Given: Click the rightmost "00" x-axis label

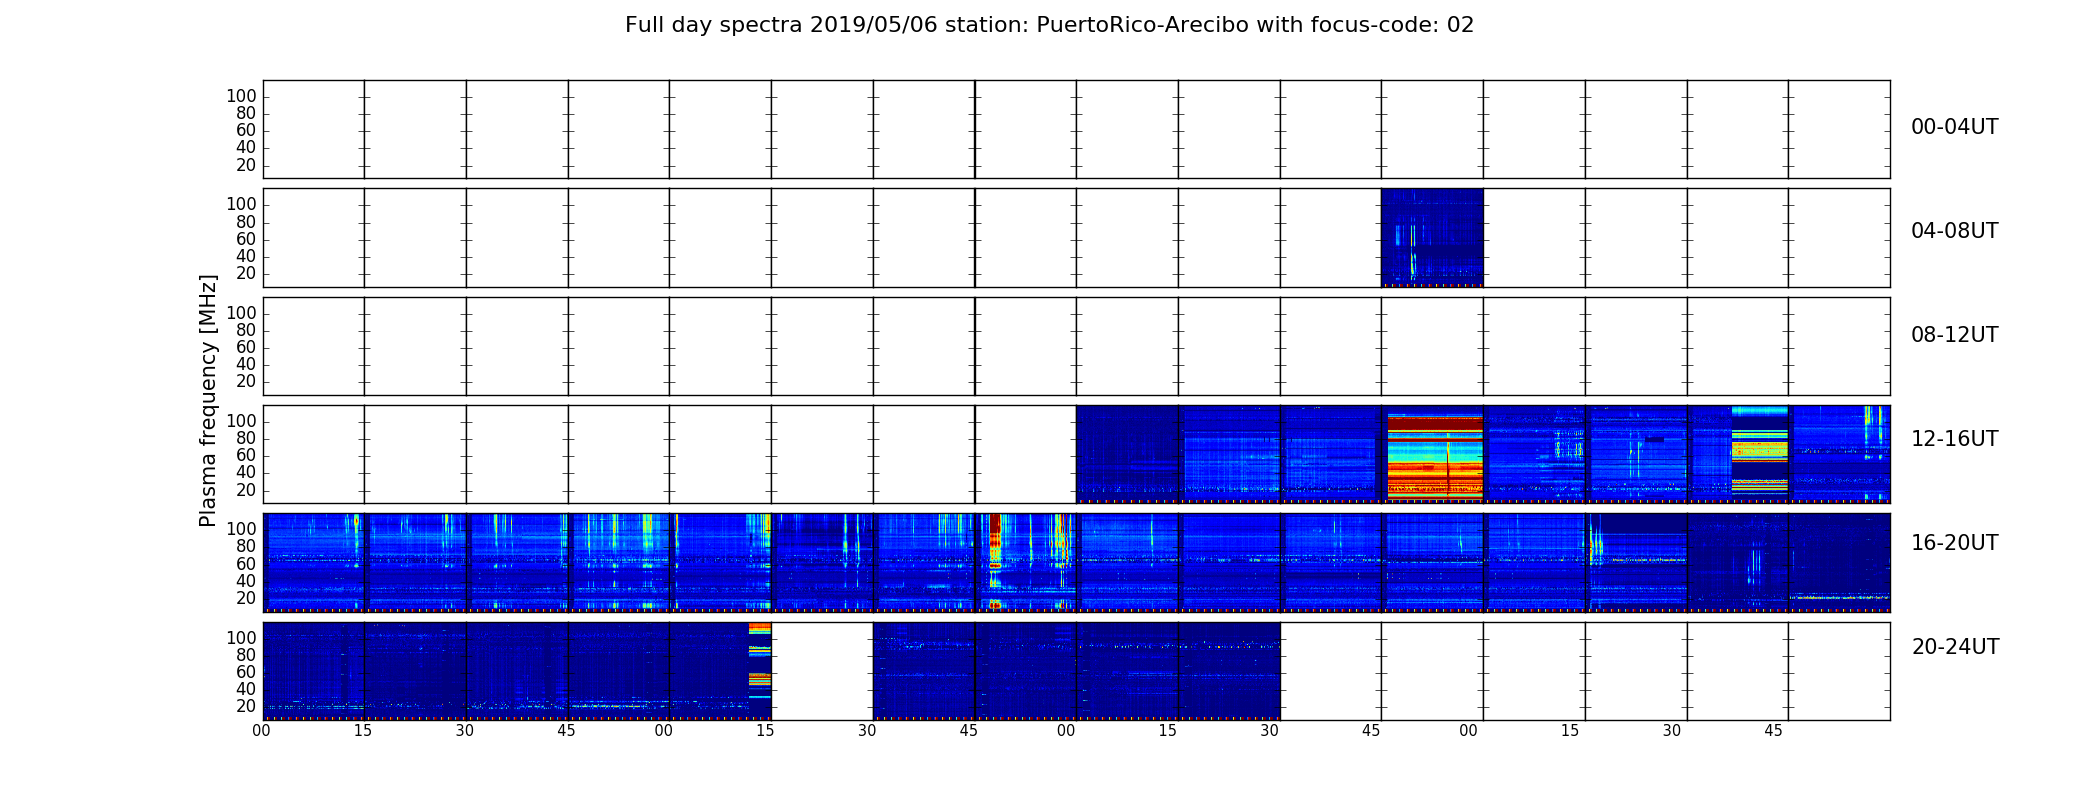Looking at the screenshot, I should click(1468, 731).
